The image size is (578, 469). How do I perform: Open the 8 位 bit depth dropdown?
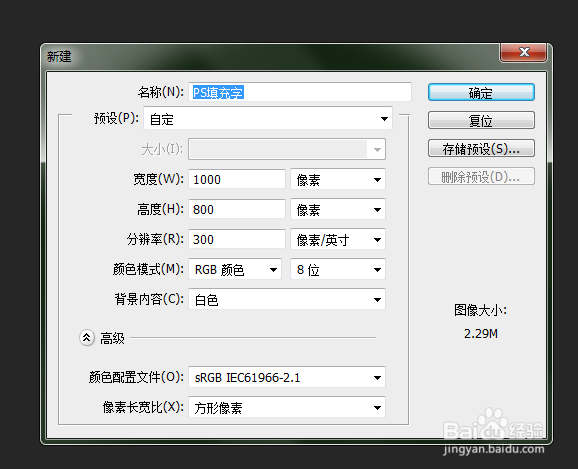(x=338, y=270)
